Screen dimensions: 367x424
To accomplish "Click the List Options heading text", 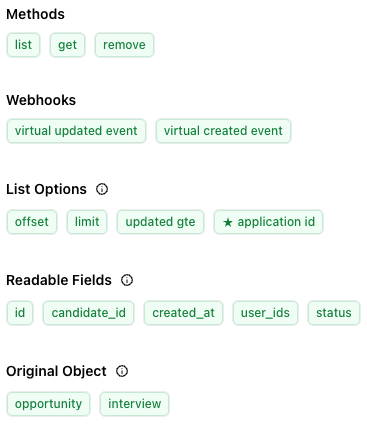I will (x=46, y=189).
